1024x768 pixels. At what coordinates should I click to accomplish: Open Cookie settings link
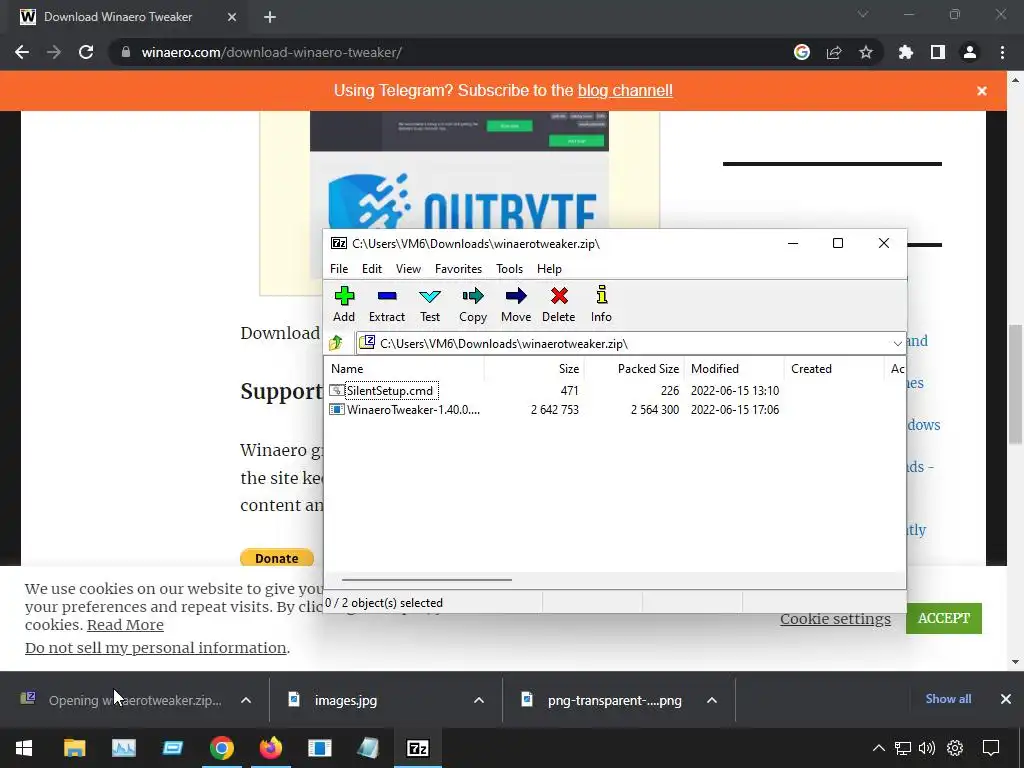[x=835, y=618]
